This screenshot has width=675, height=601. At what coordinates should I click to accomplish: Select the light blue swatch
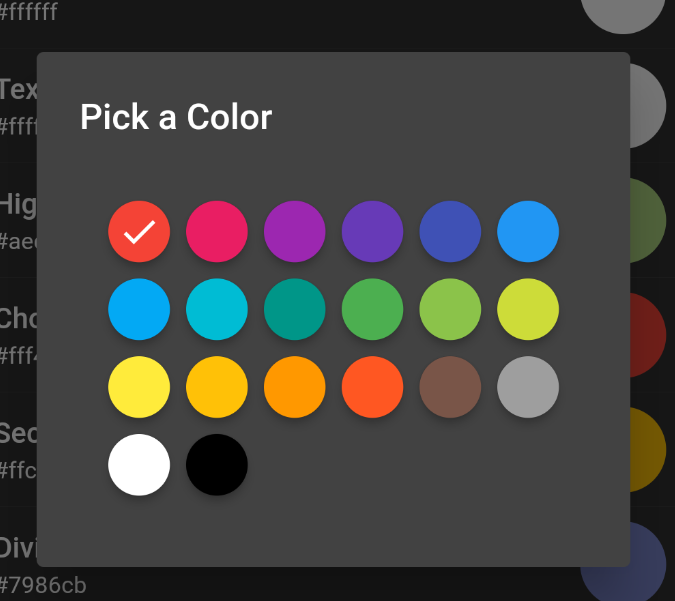[x=139, y=309]
